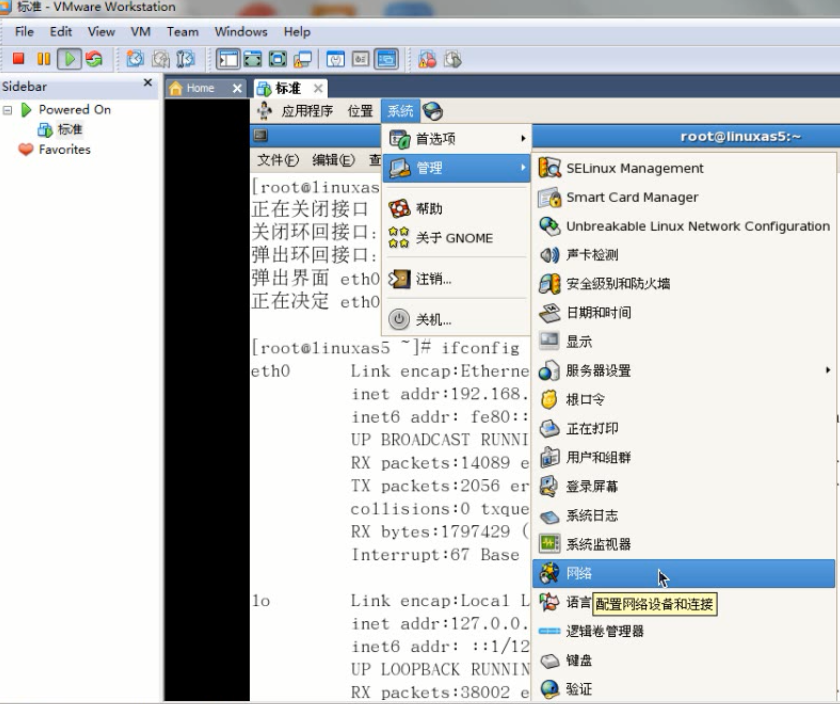Open 验证 authentication entry
840x704 pixels.
coord(684,689)
